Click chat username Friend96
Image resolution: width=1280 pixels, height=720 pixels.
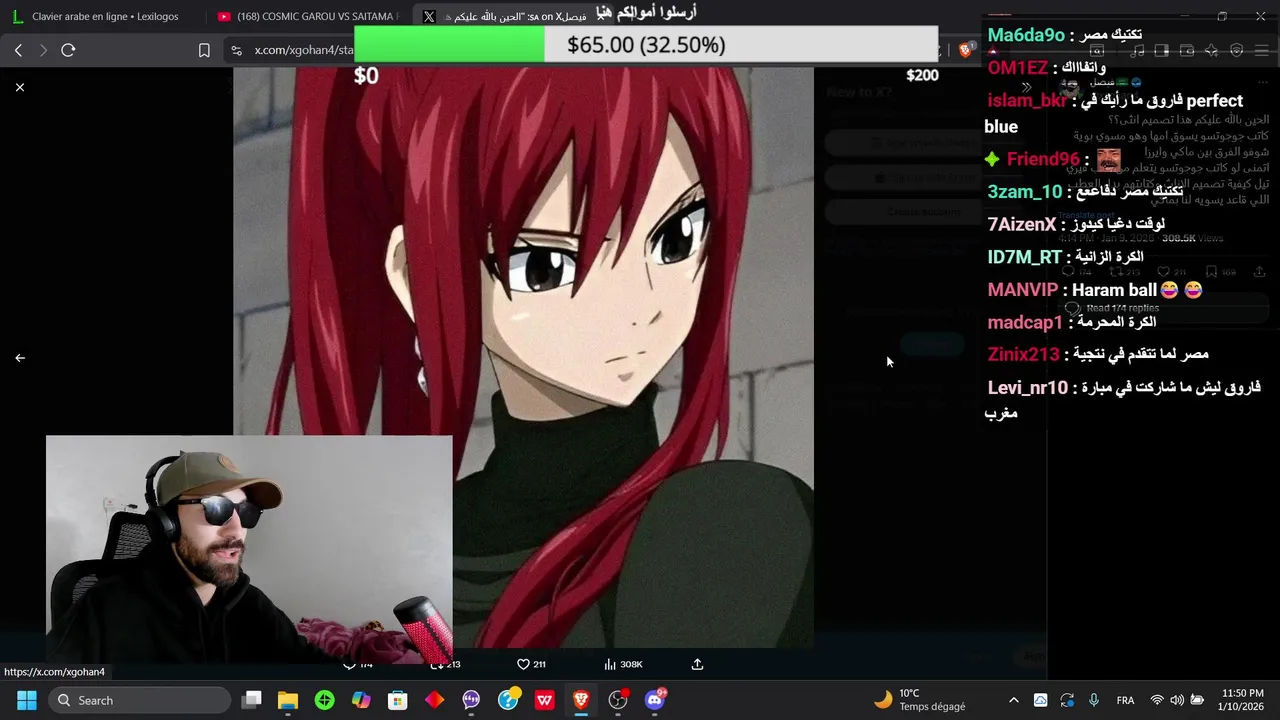1043,159
